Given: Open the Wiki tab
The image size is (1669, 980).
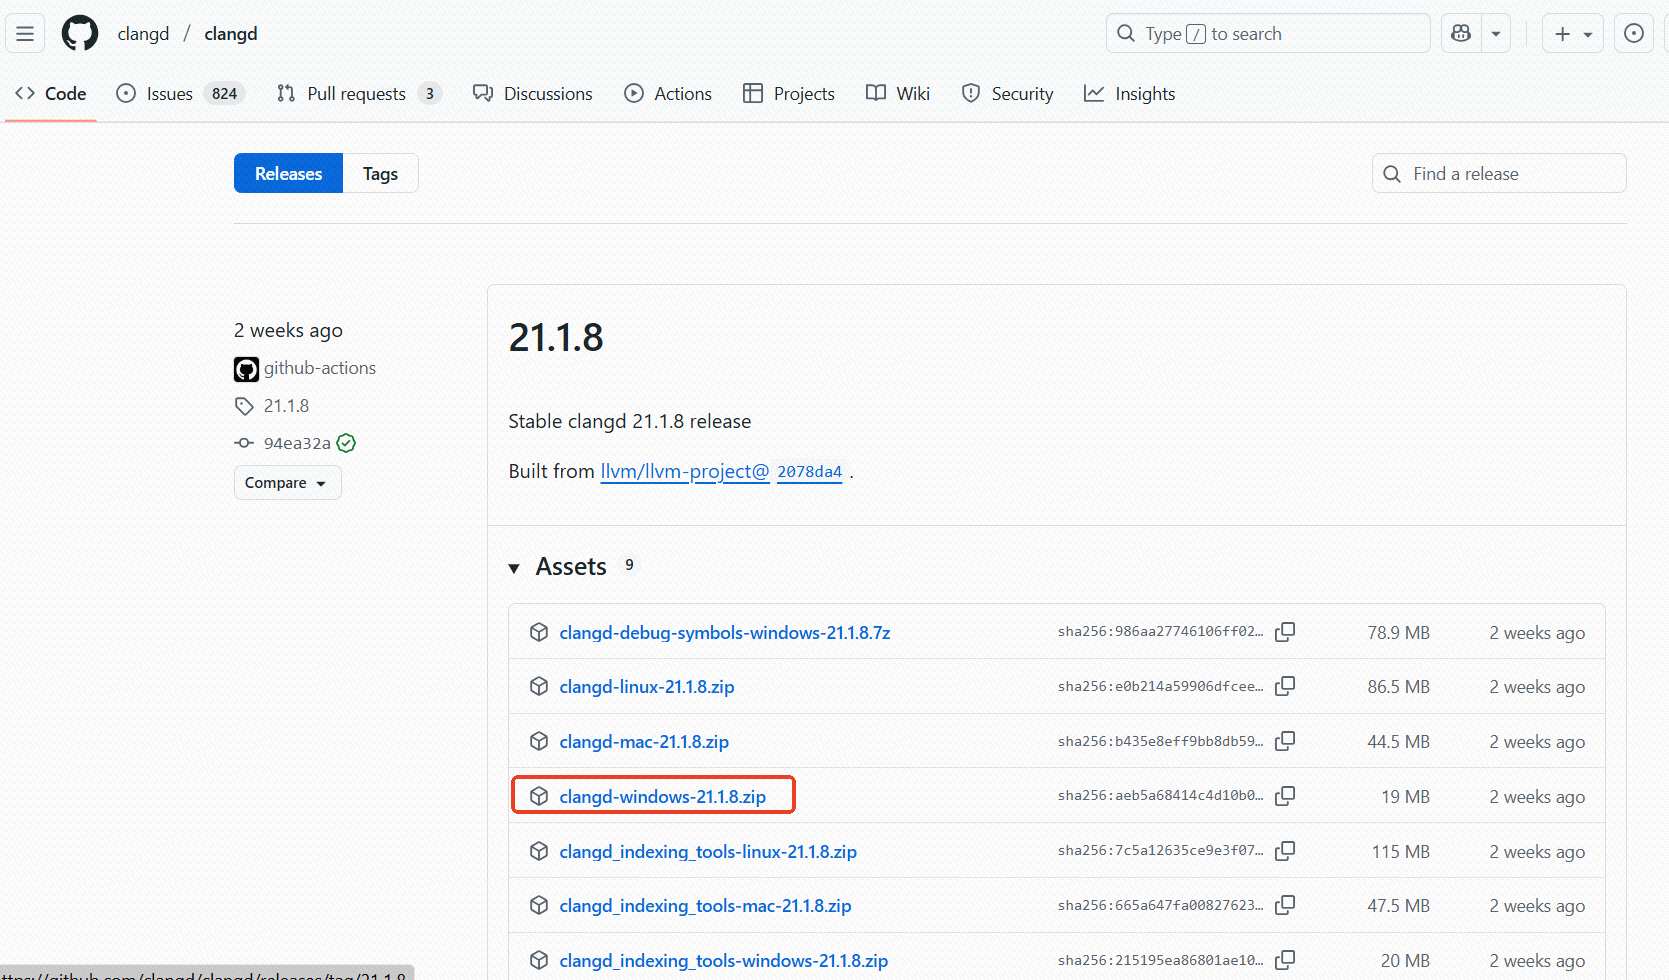Looking at the screenshot, I should (898, 94).
